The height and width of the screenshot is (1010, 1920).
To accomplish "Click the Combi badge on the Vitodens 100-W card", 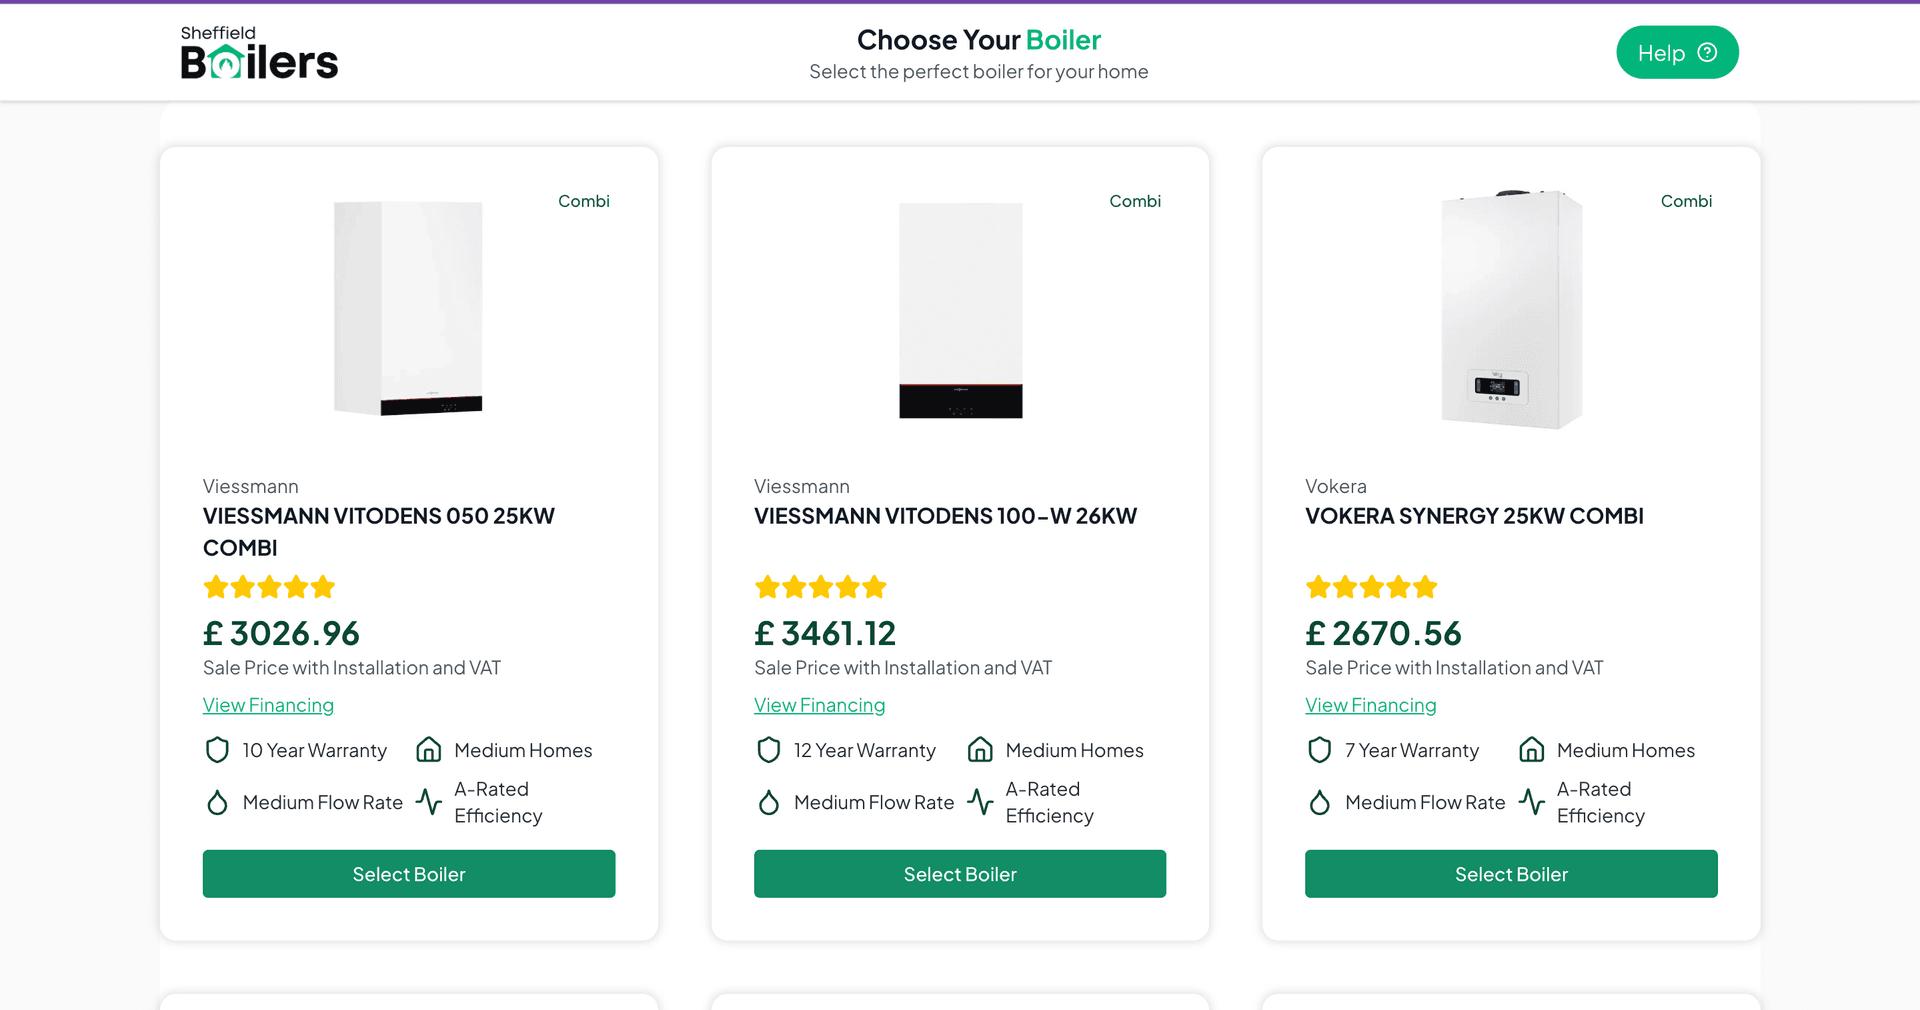I will [x=1135, y=201].
